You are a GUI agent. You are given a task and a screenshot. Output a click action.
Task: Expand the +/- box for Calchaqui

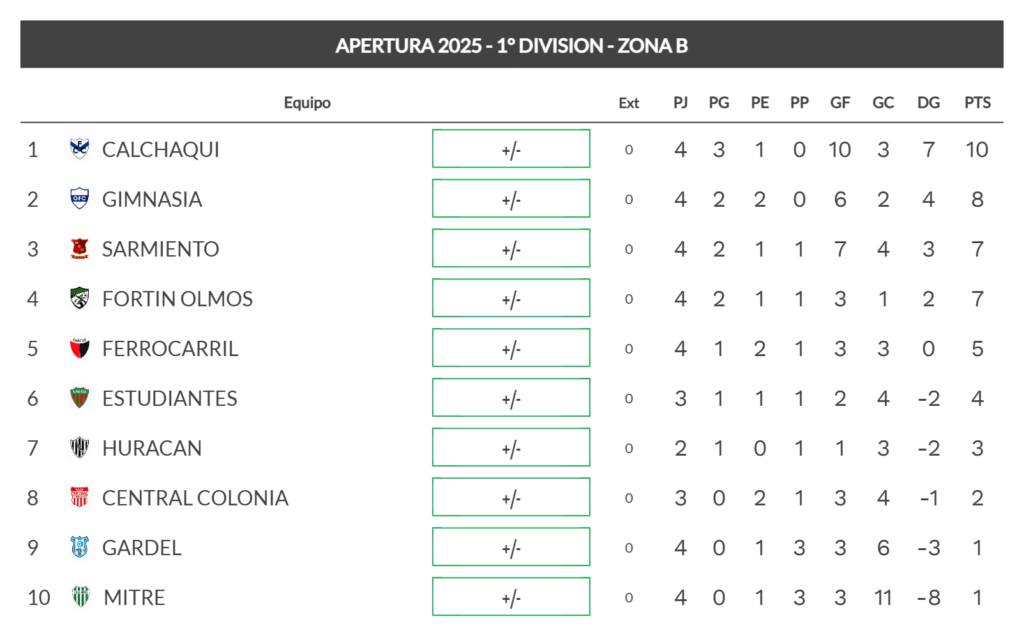[x=511, y=149]
